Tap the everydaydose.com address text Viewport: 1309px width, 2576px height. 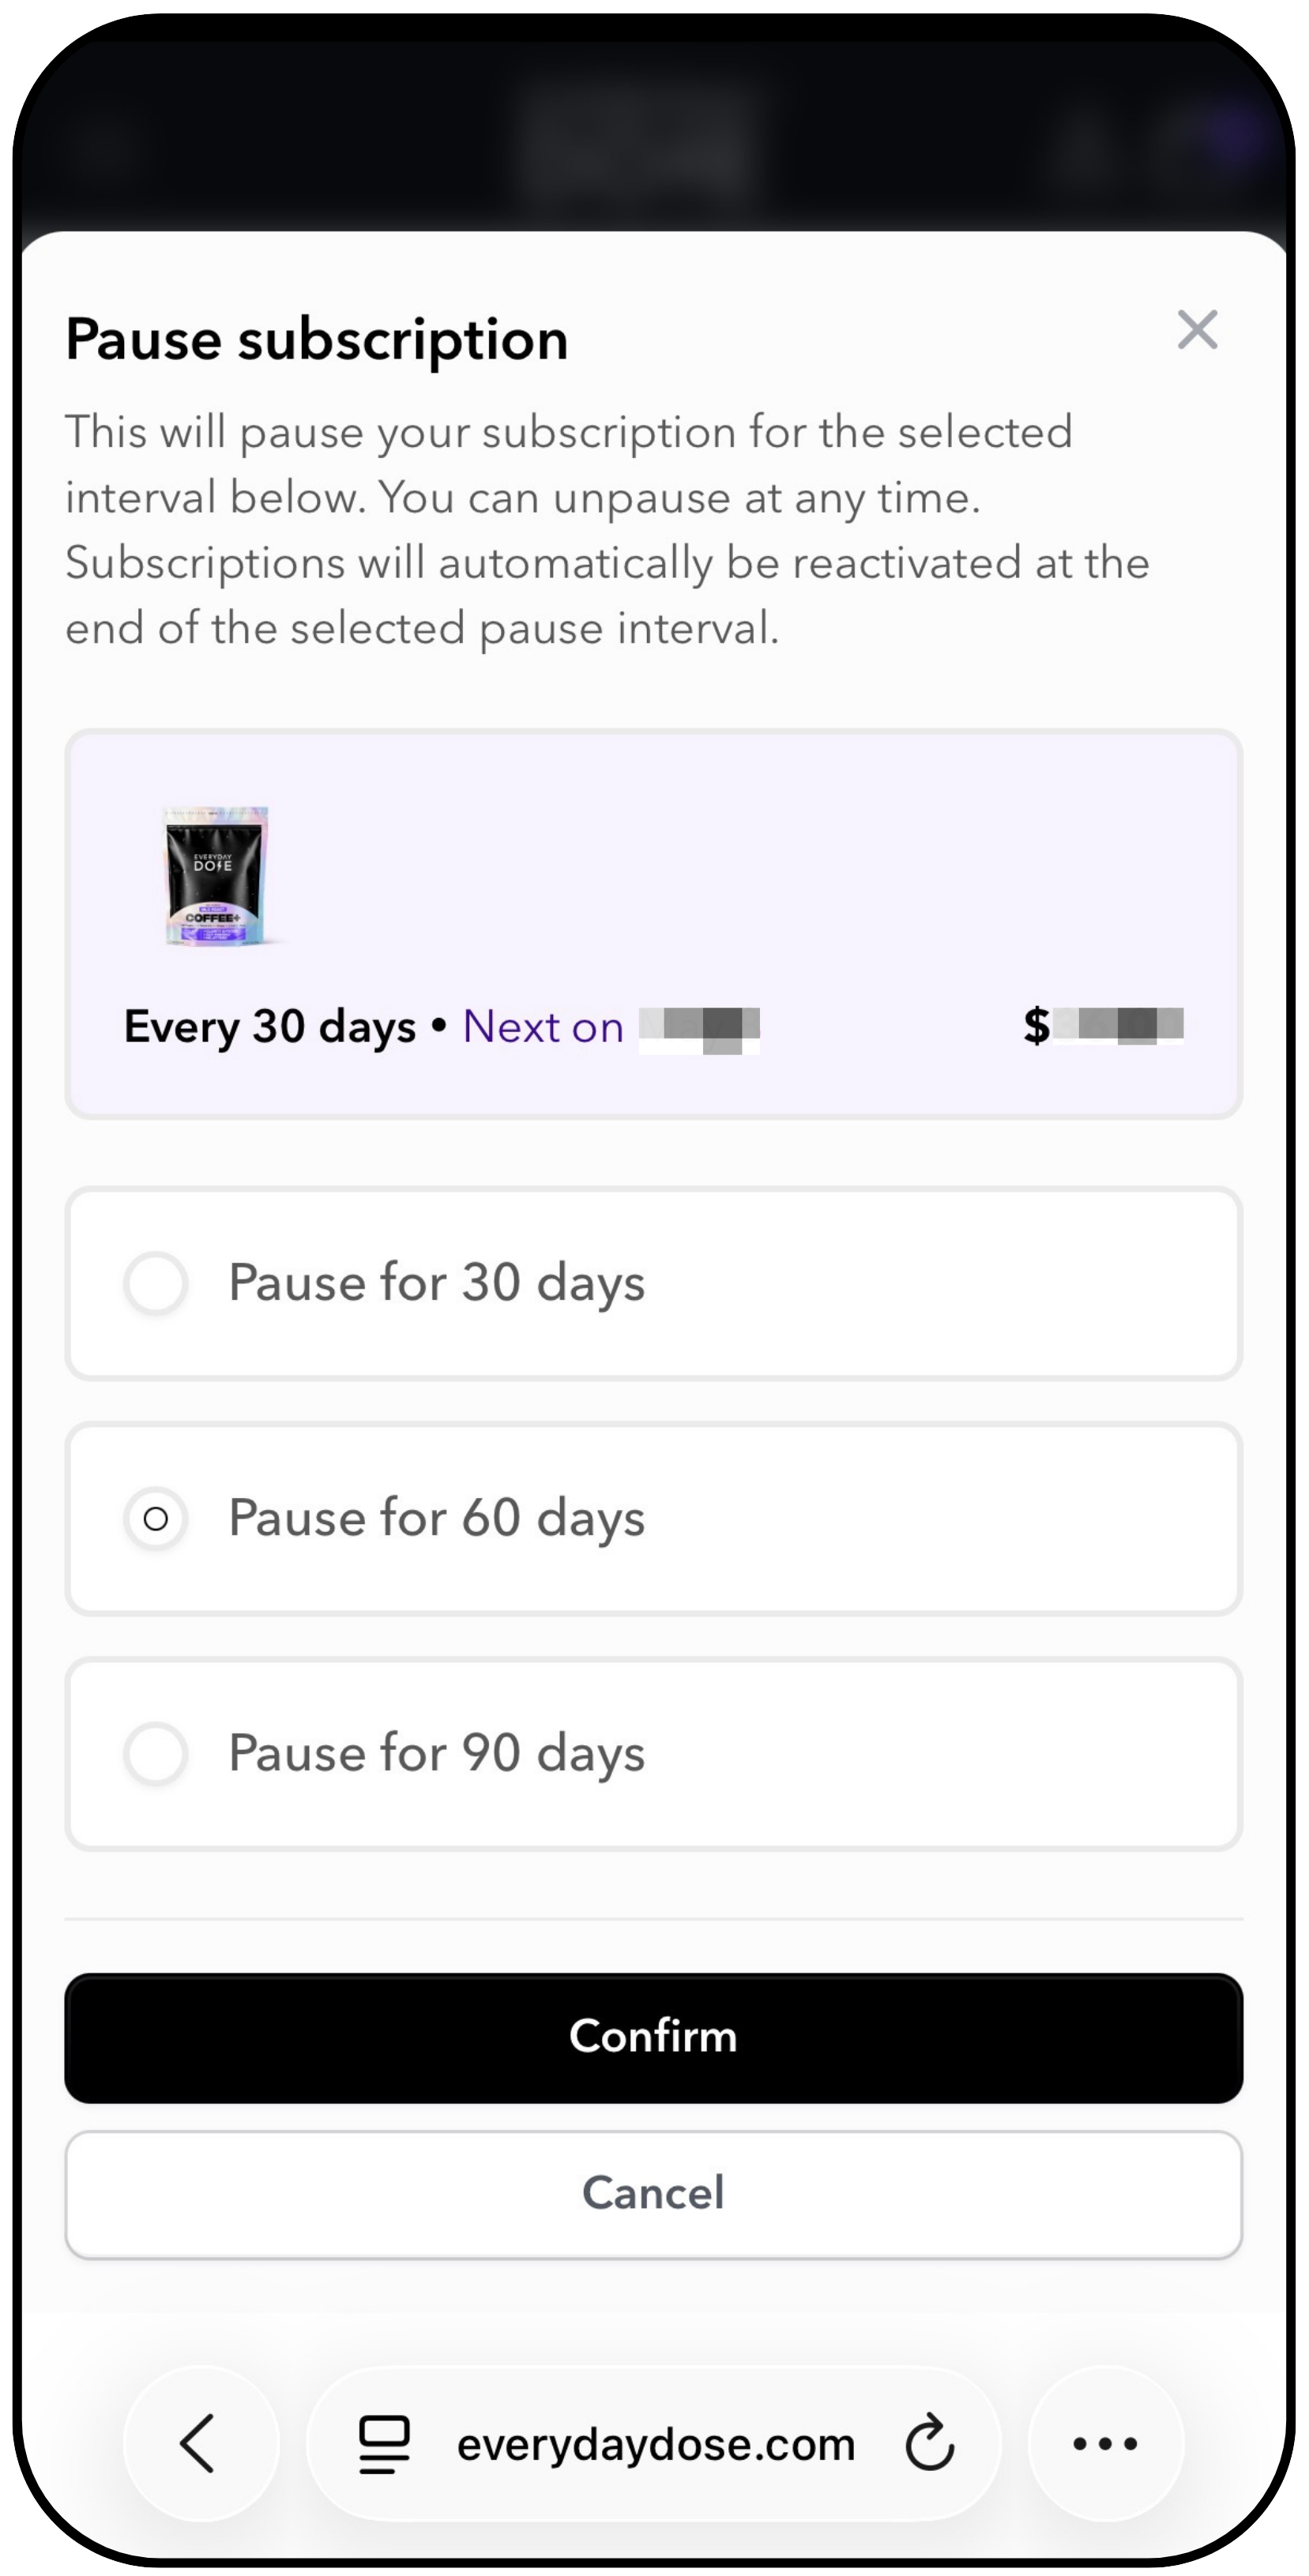click(656, 2444)
